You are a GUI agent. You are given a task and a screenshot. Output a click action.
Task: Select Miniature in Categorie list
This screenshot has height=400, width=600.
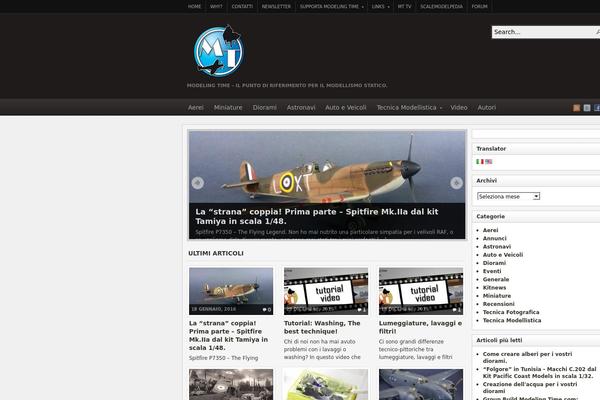click(x=497, y=296)
